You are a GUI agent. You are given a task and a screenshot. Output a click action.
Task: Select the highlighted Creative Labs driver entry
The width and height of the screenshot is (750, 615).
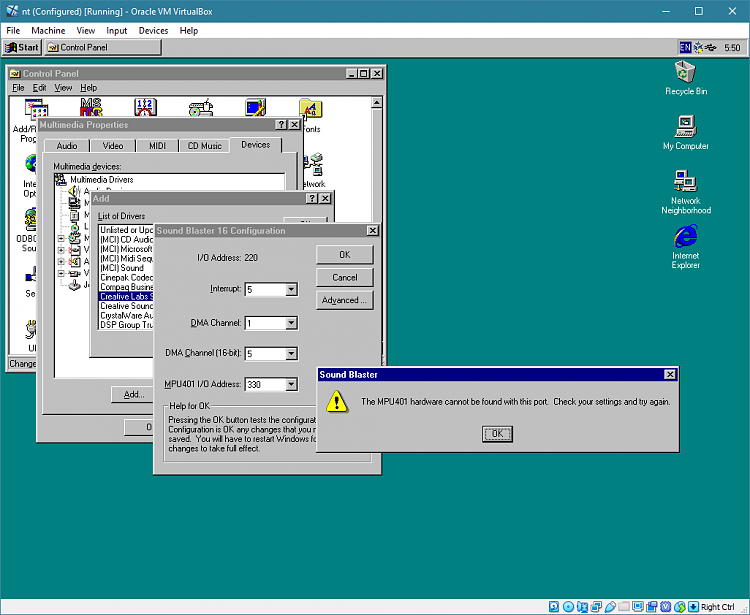126,297
